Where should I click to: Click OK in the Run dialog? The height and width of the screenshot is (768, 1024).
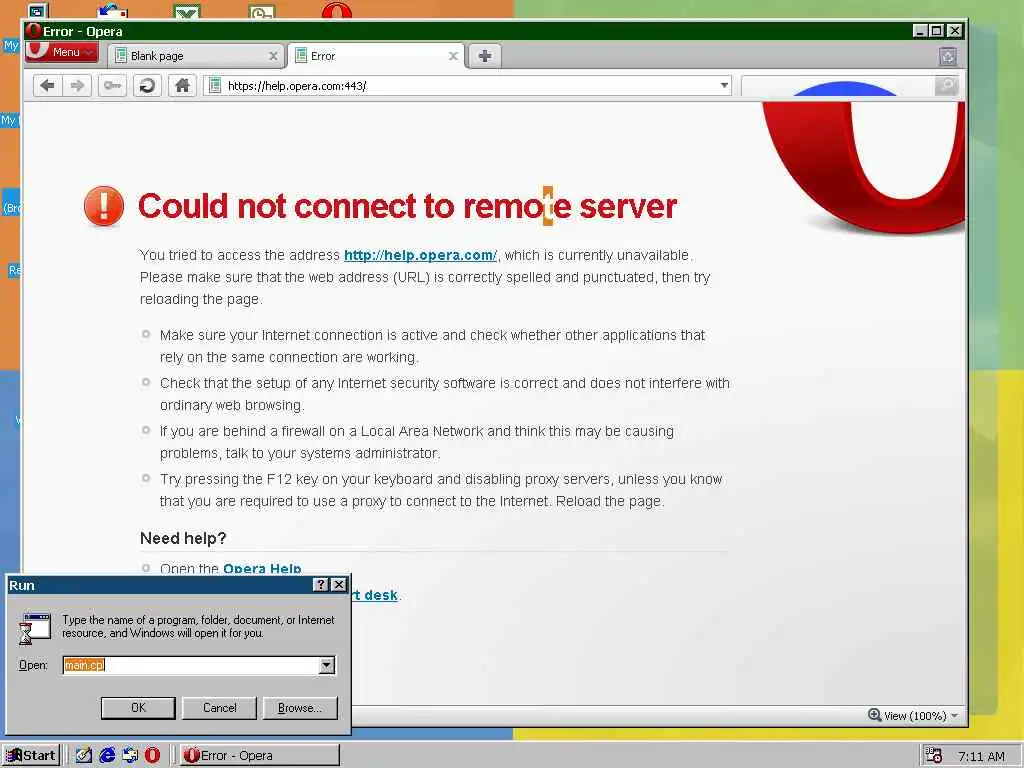(x=138, y=708)
